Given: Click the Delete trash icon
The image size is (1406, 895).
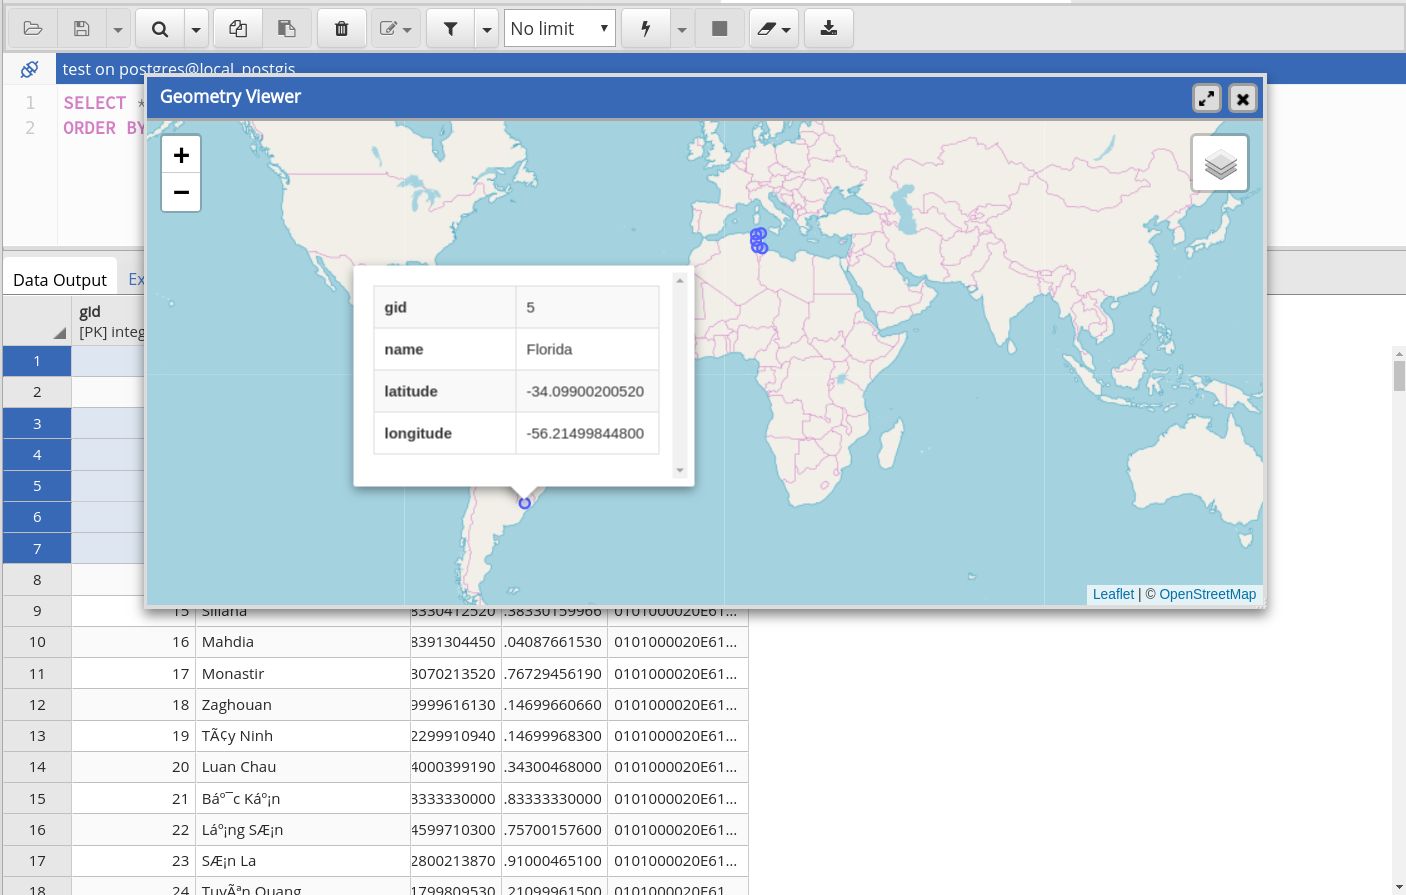Looking at the screenshot, I should tap(342, 29).
